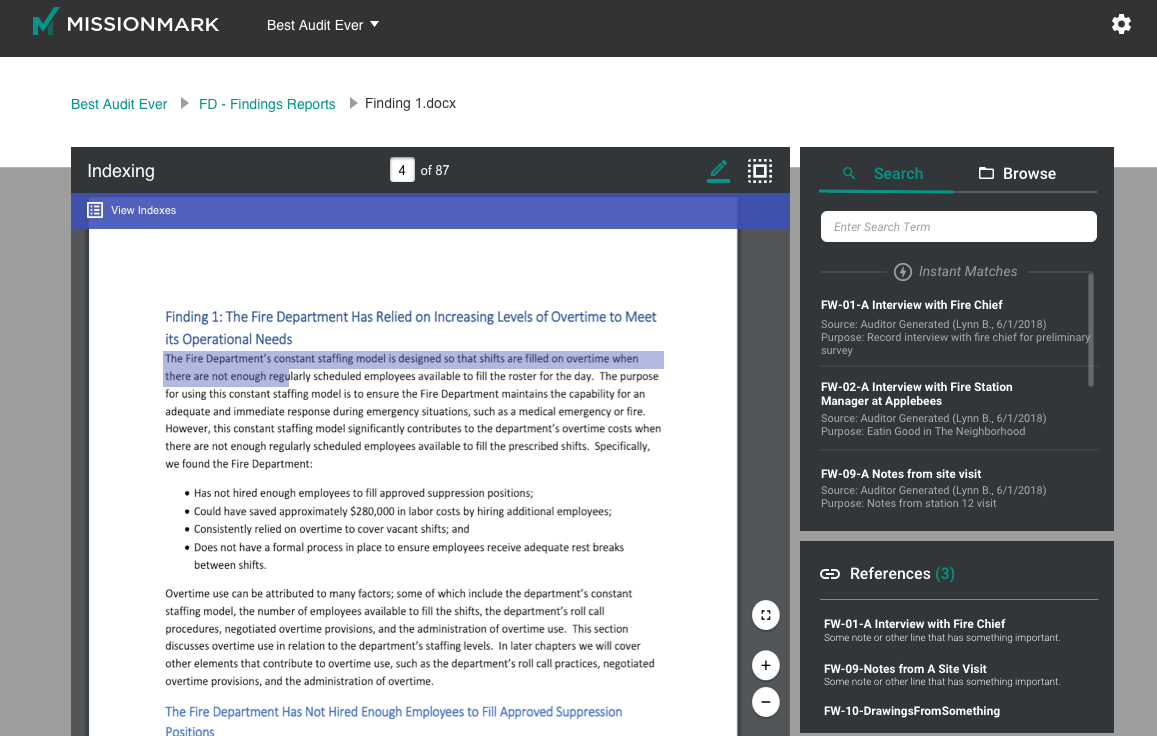Click the Finding 1 heading in document
This screenshot has height=736, width=1157.
(410, 328)
